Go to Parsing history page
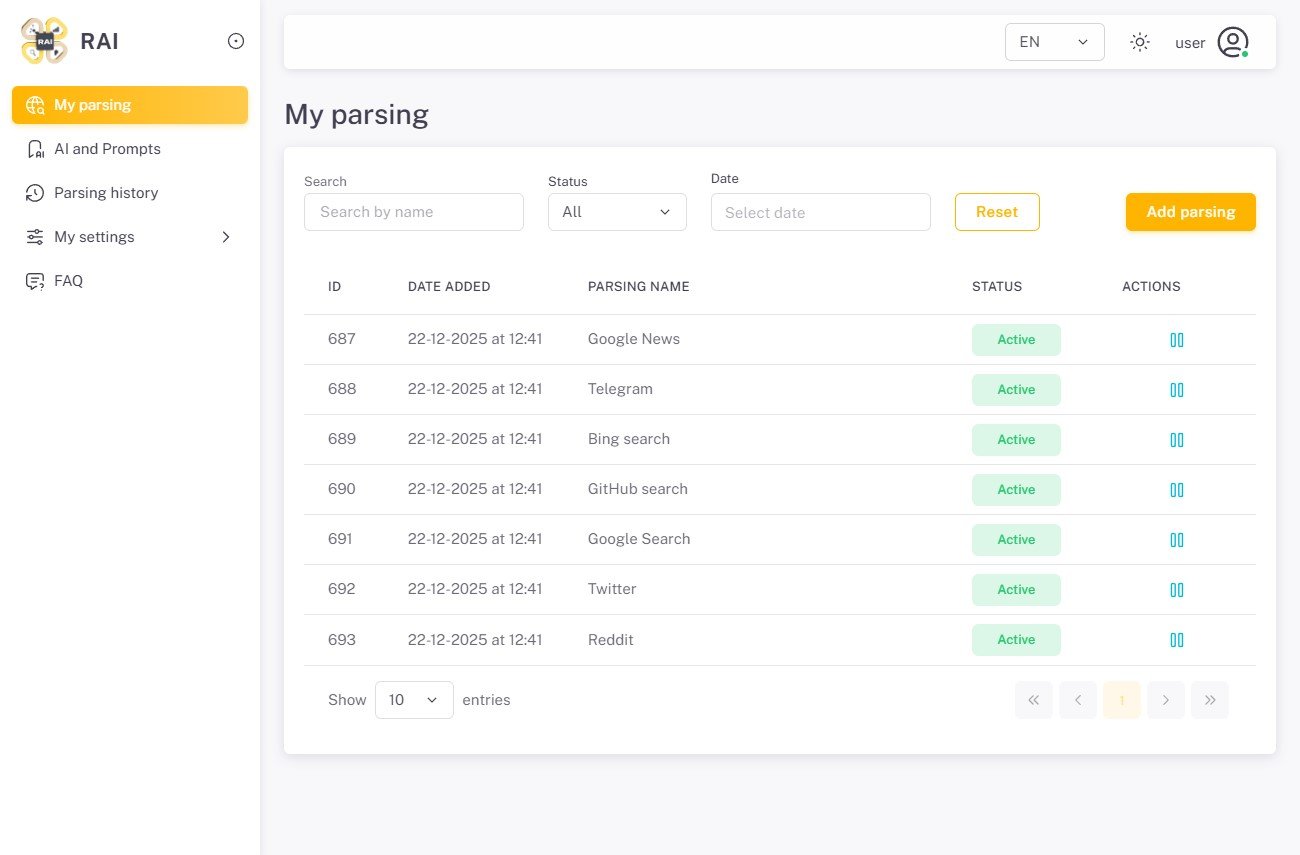 click(x=106, y=193)
